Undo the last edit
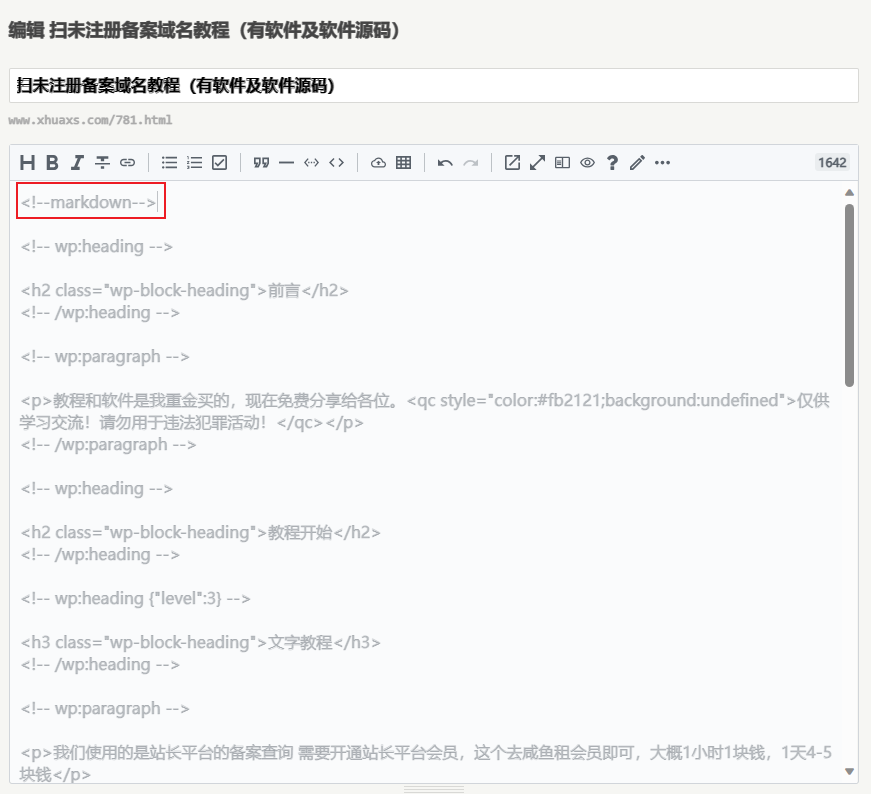This screenshot has width=871, height=794. coord(445,162)
